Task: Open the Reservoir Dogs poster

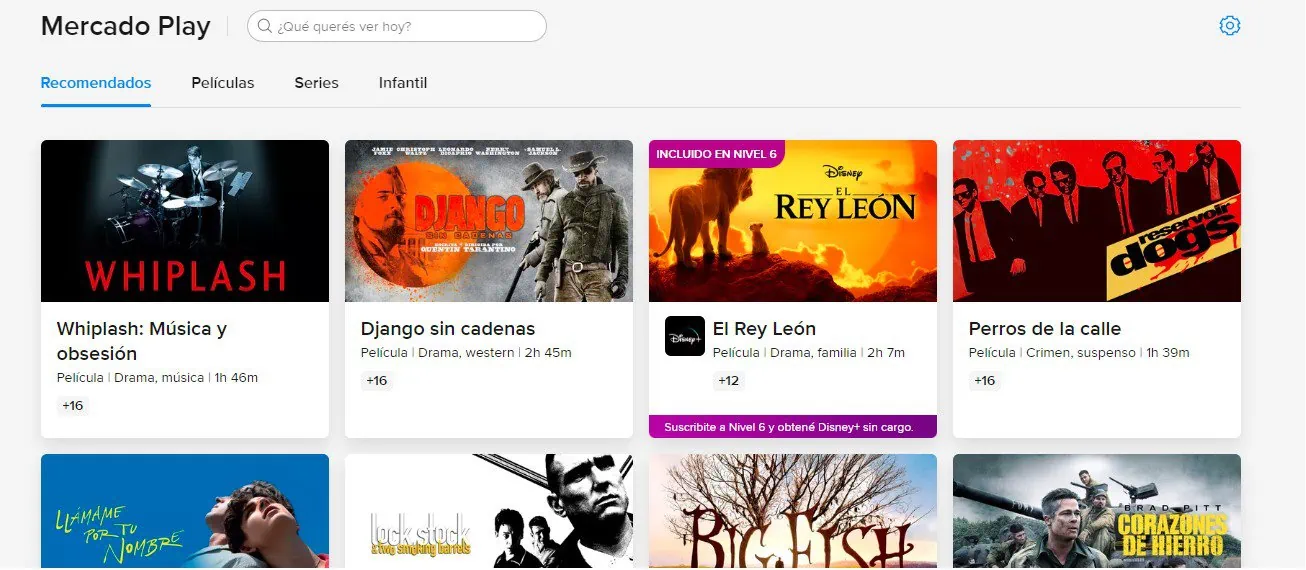Action: click(x=1097, y=221)
